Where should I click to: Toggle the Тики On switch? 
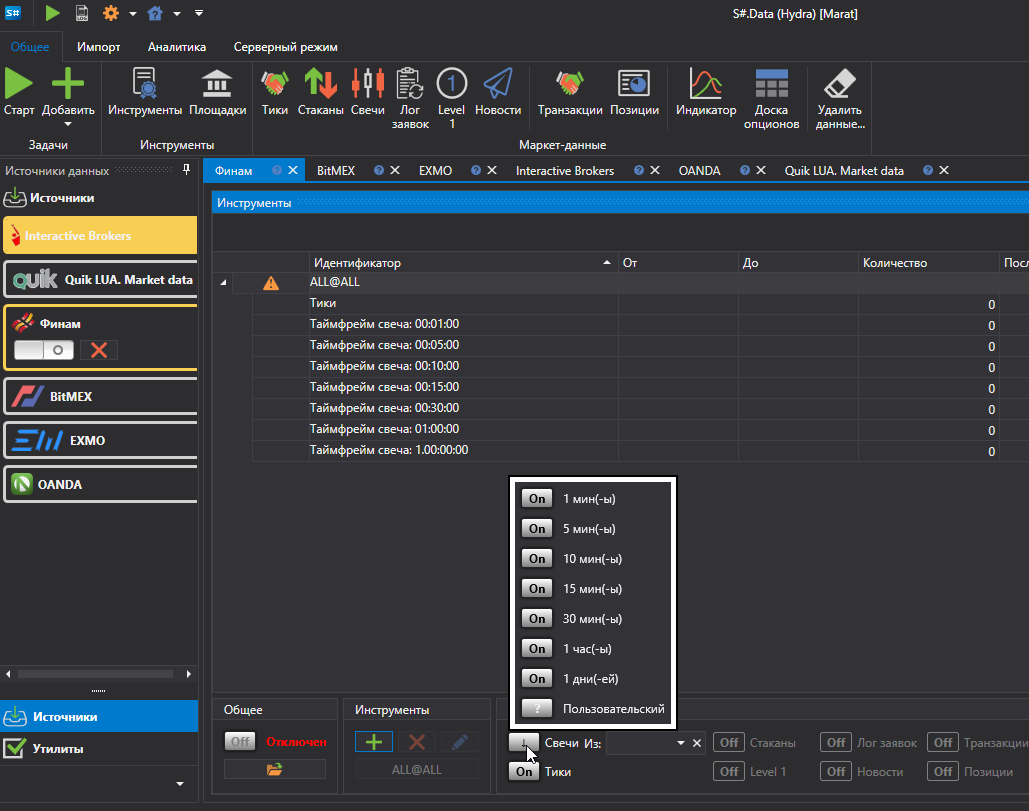tap(524, 772)
